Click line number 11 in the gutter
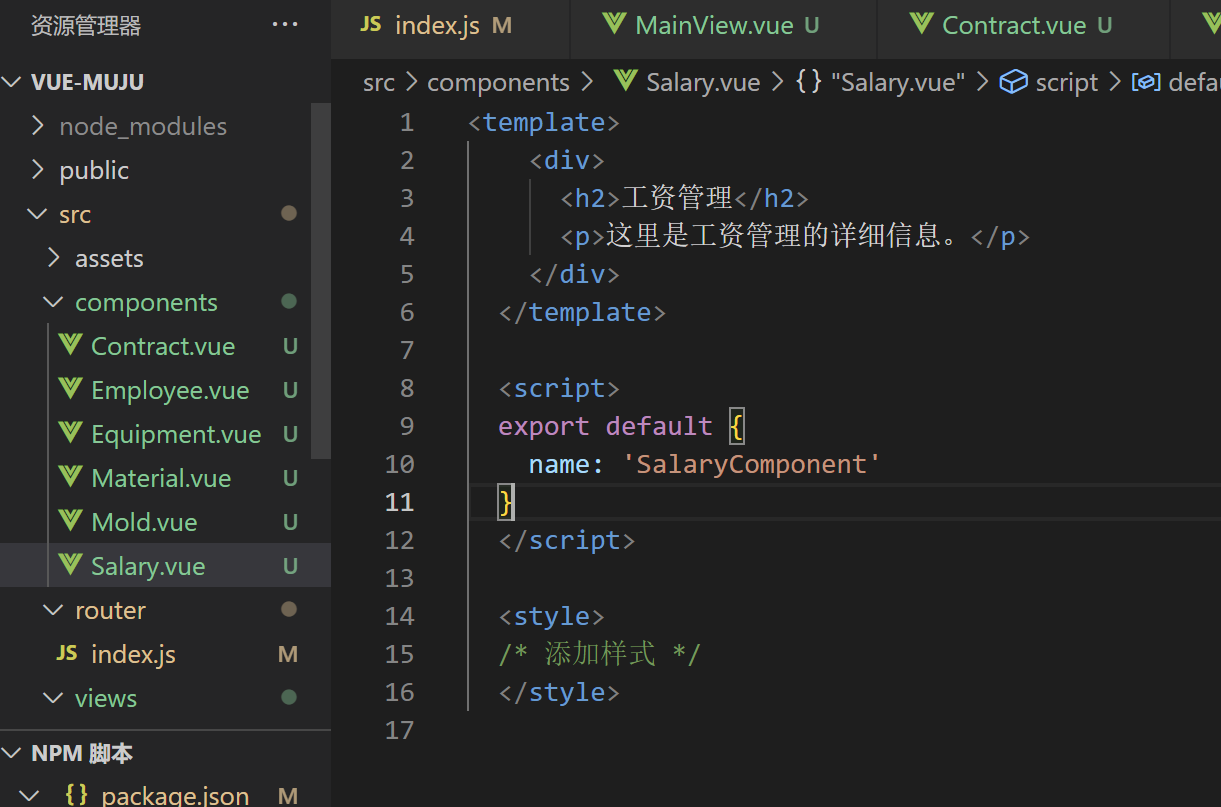Viewport: 1221px width, 807px height. 399,502
